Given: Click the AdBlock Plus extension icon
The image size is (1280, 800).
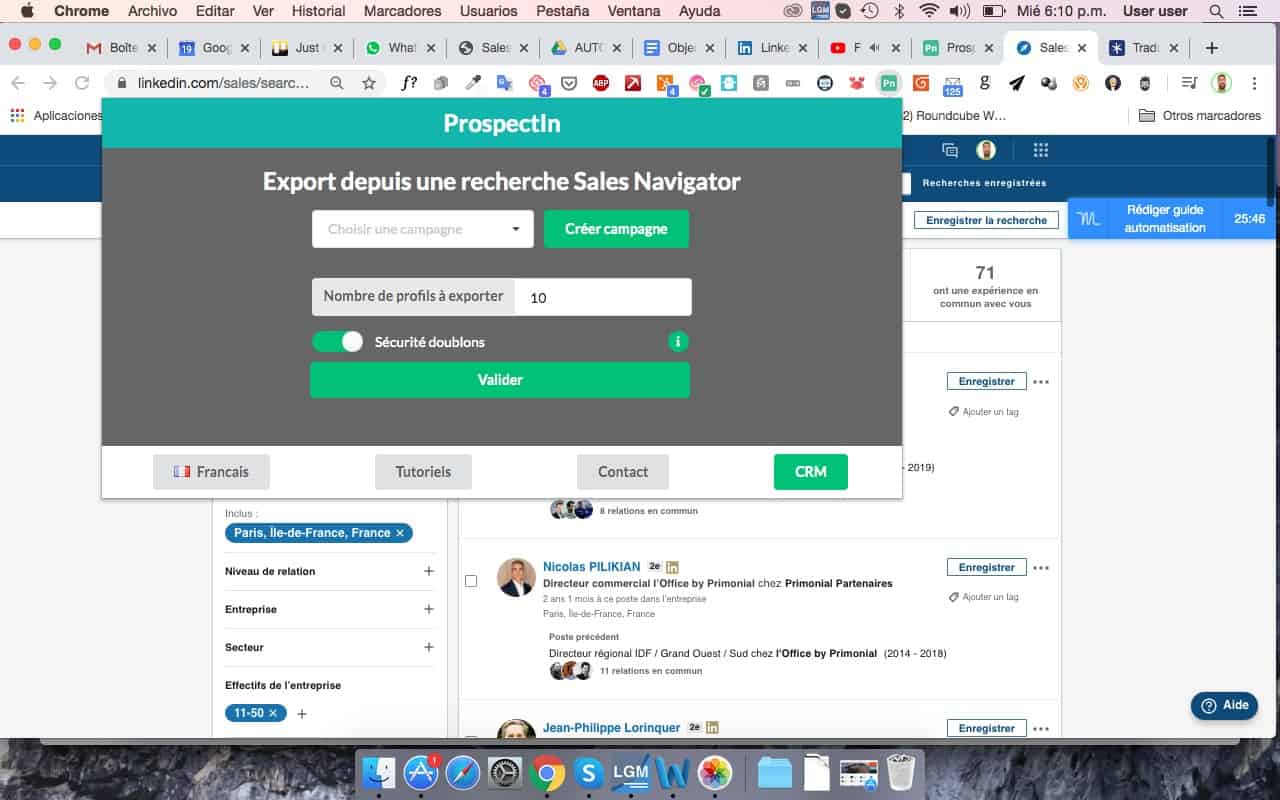Looking at the screenshot, I should (x=601, y=83).
